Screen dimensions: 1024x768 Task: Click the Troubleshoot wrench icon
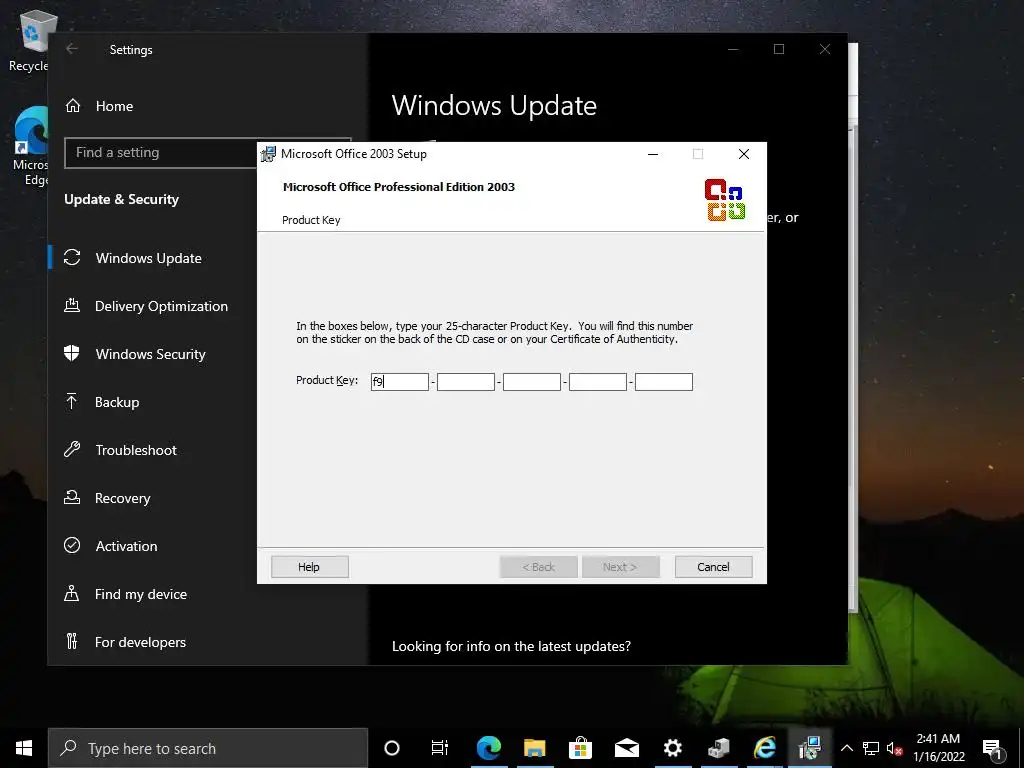72,449
